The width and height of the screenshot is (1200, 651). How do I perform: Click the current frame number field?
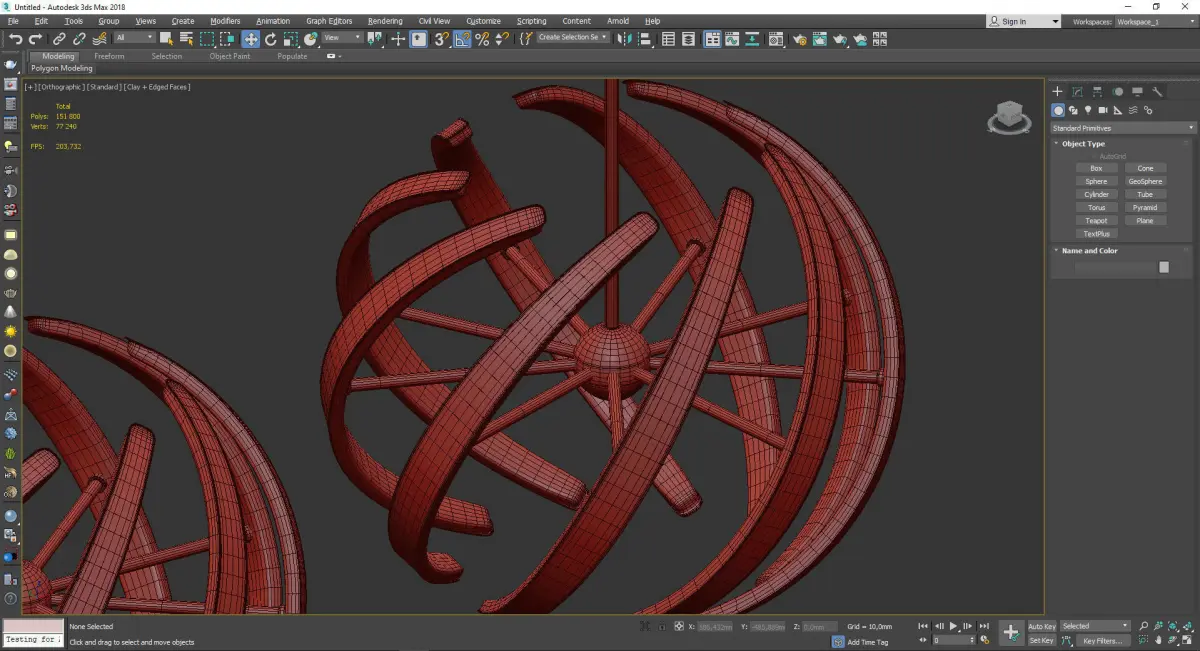point(953,640)
